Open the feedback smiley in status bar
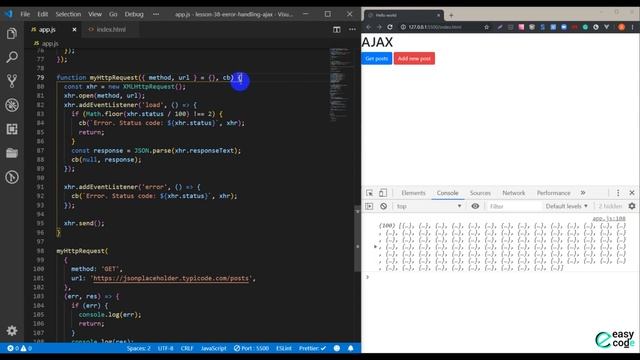This screenshot has width=640, height=360. click(x=337, y=348)
